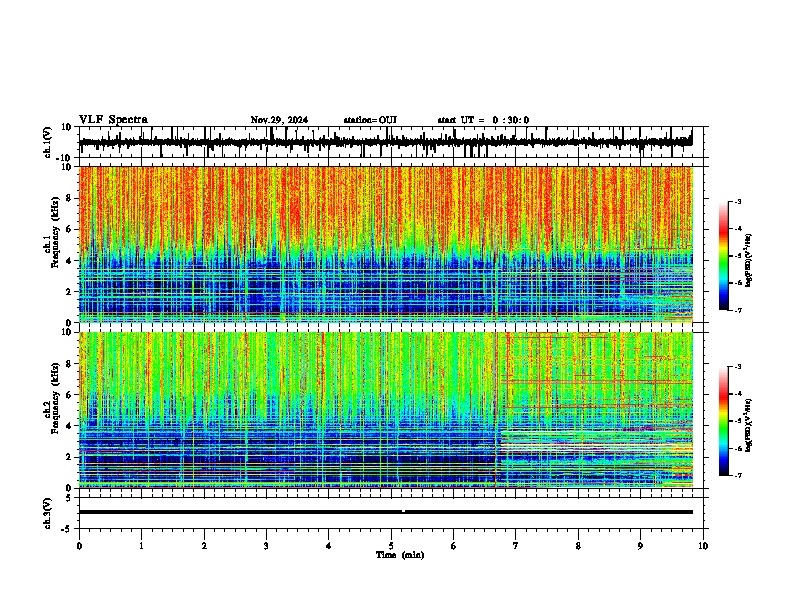792x612 pixels.
Task: Click the ch.2 colorbar "log(PSD)(V²/Hz)" label
Action: [x=749, y=425]
